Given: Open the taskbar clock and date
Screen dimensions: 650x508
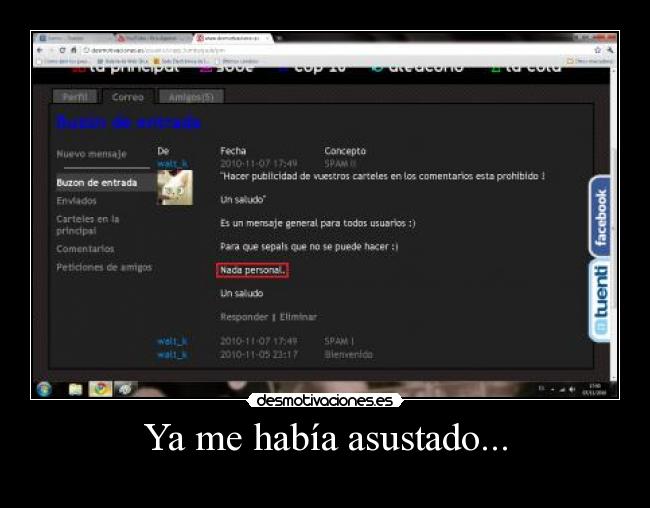Looking at the screenshot, I should point(594,389).
